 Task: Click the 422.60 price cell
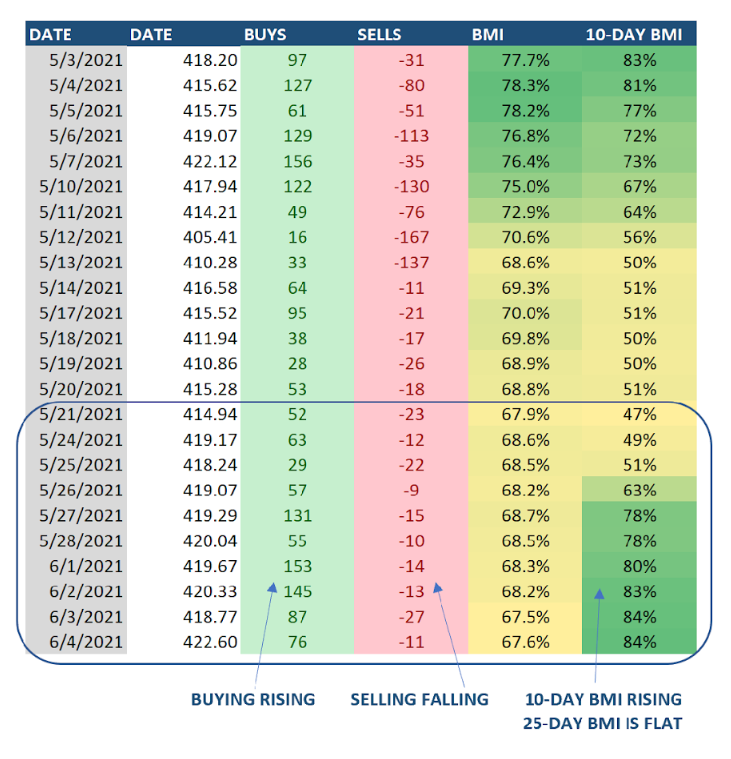coord(210,641)
